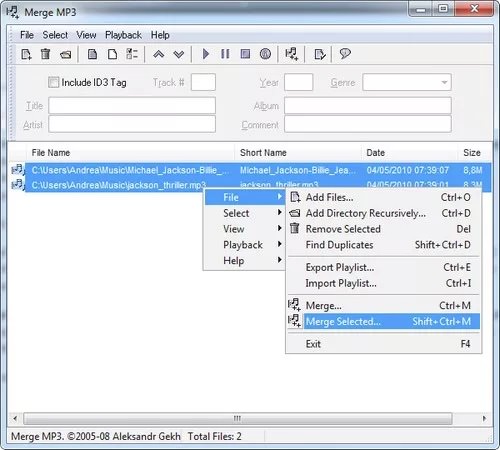Close the Merge MP3 window
The height and width of the screenshot is (450, 500).
474,9
